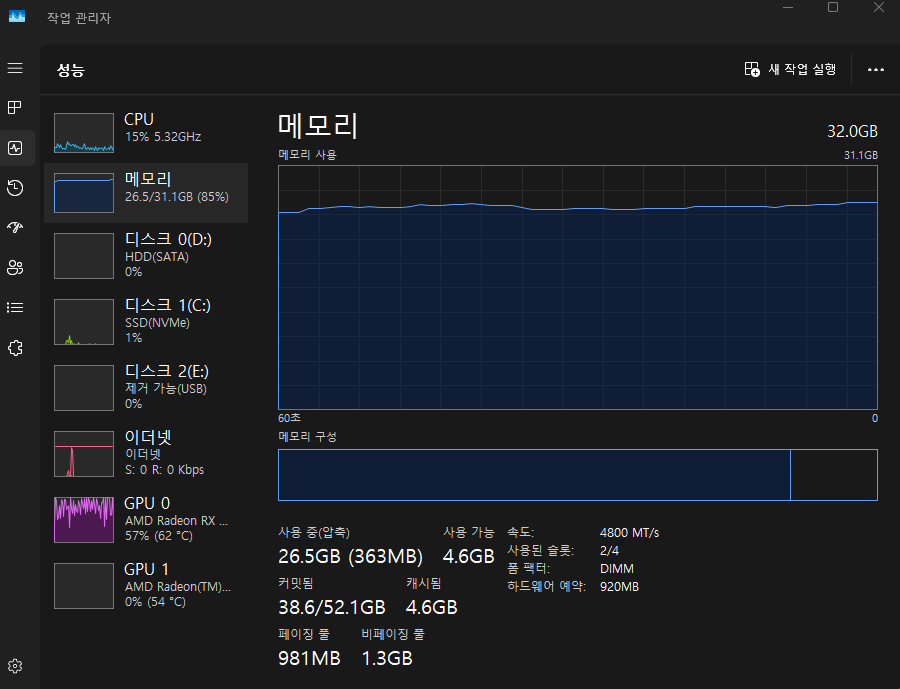Click the 981MB paged pool value
This screenshot has height=689, width=900.
(x=309, y=659)
